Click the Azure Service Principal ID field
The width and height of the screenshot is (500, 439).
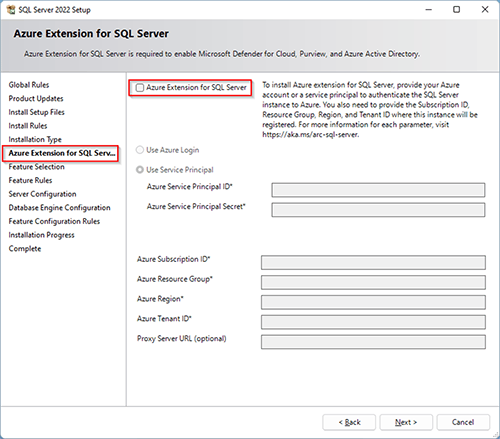[x=378, y=190]
